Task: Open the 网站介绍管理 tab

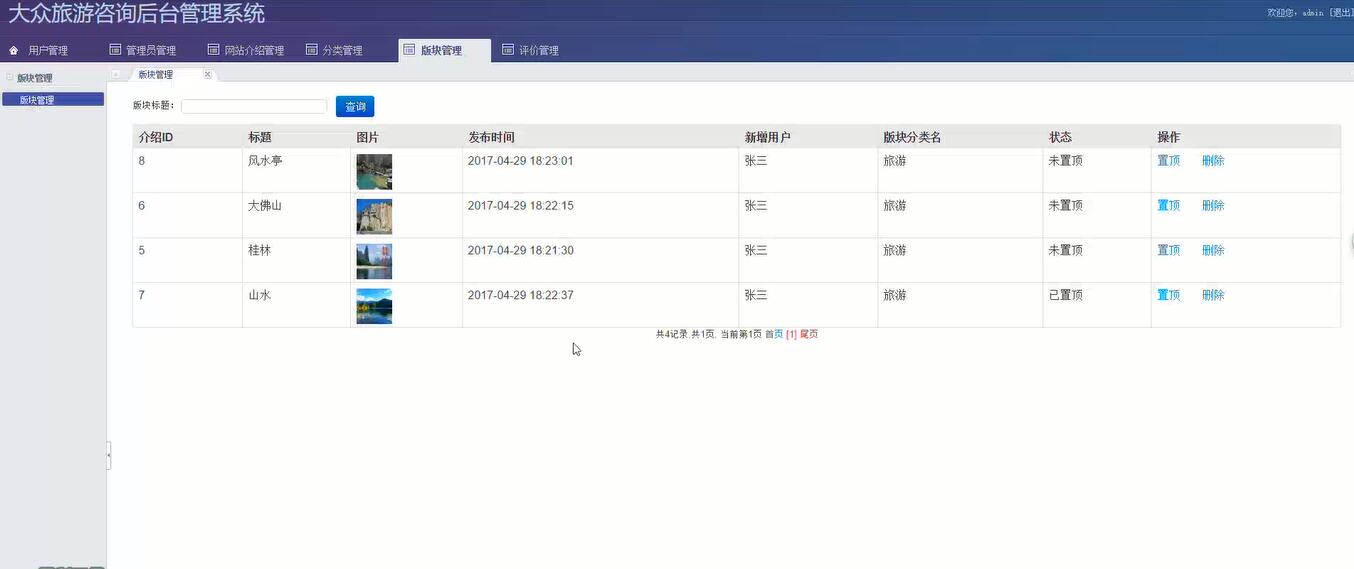Action: pyautogui.click(x=246, y=50)
